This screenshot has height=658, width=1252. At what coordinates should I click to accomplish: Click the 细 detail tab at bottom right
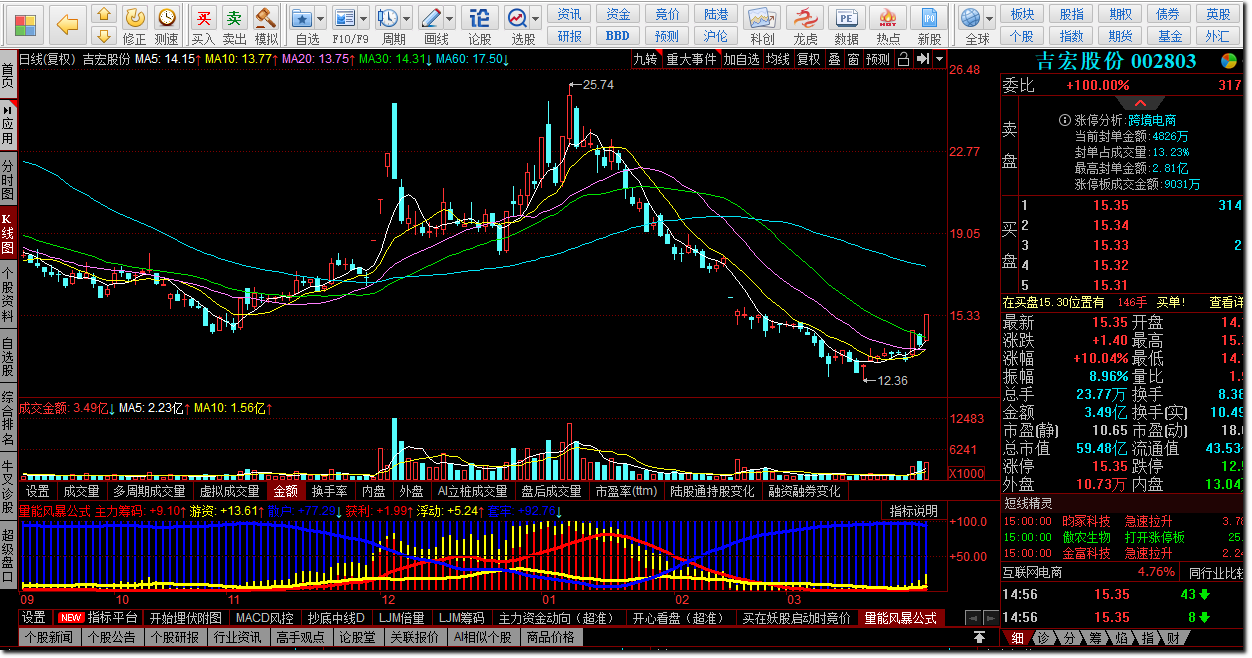1016,637
